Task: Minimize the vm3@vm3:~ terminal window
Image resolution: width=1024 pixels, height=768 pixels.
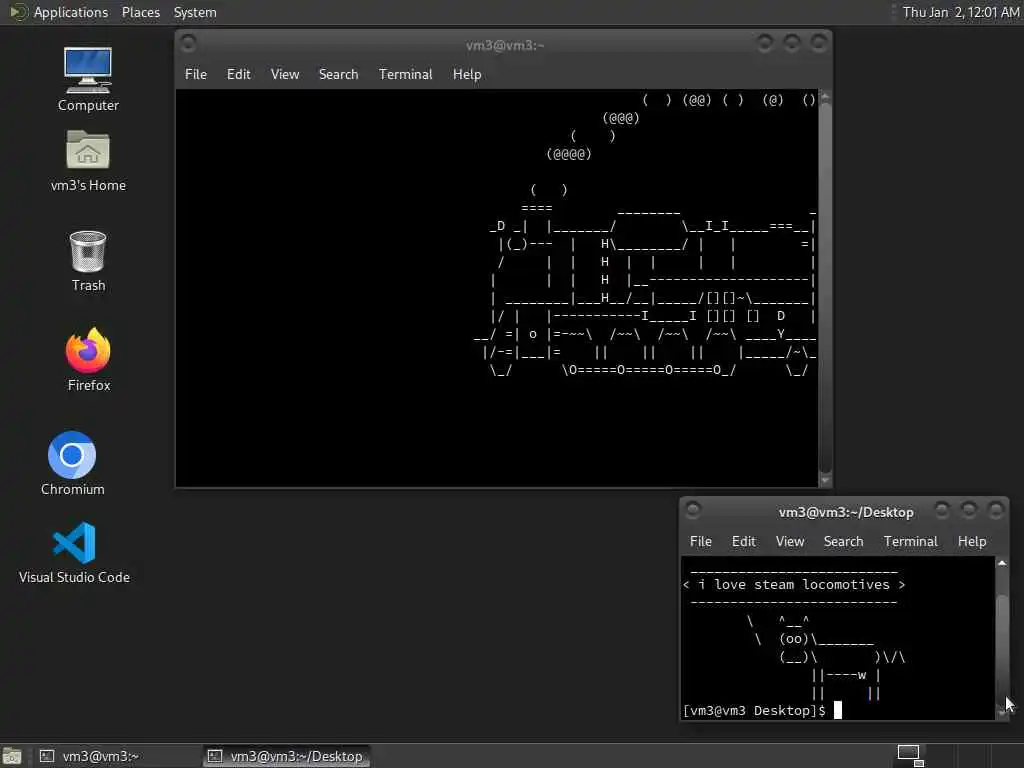Action: [765, 44]
